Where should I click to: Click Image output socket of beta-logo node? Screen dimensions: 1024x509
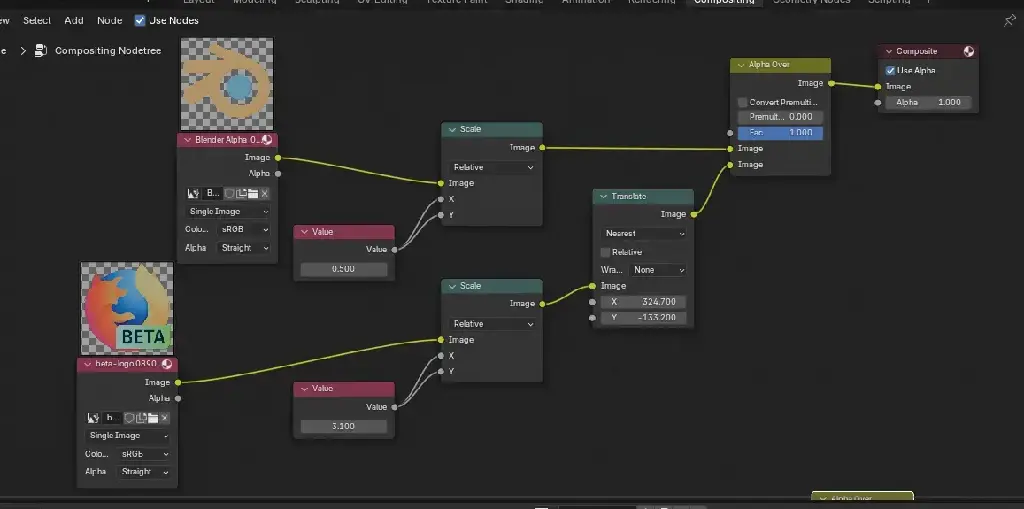pos(178,382)
